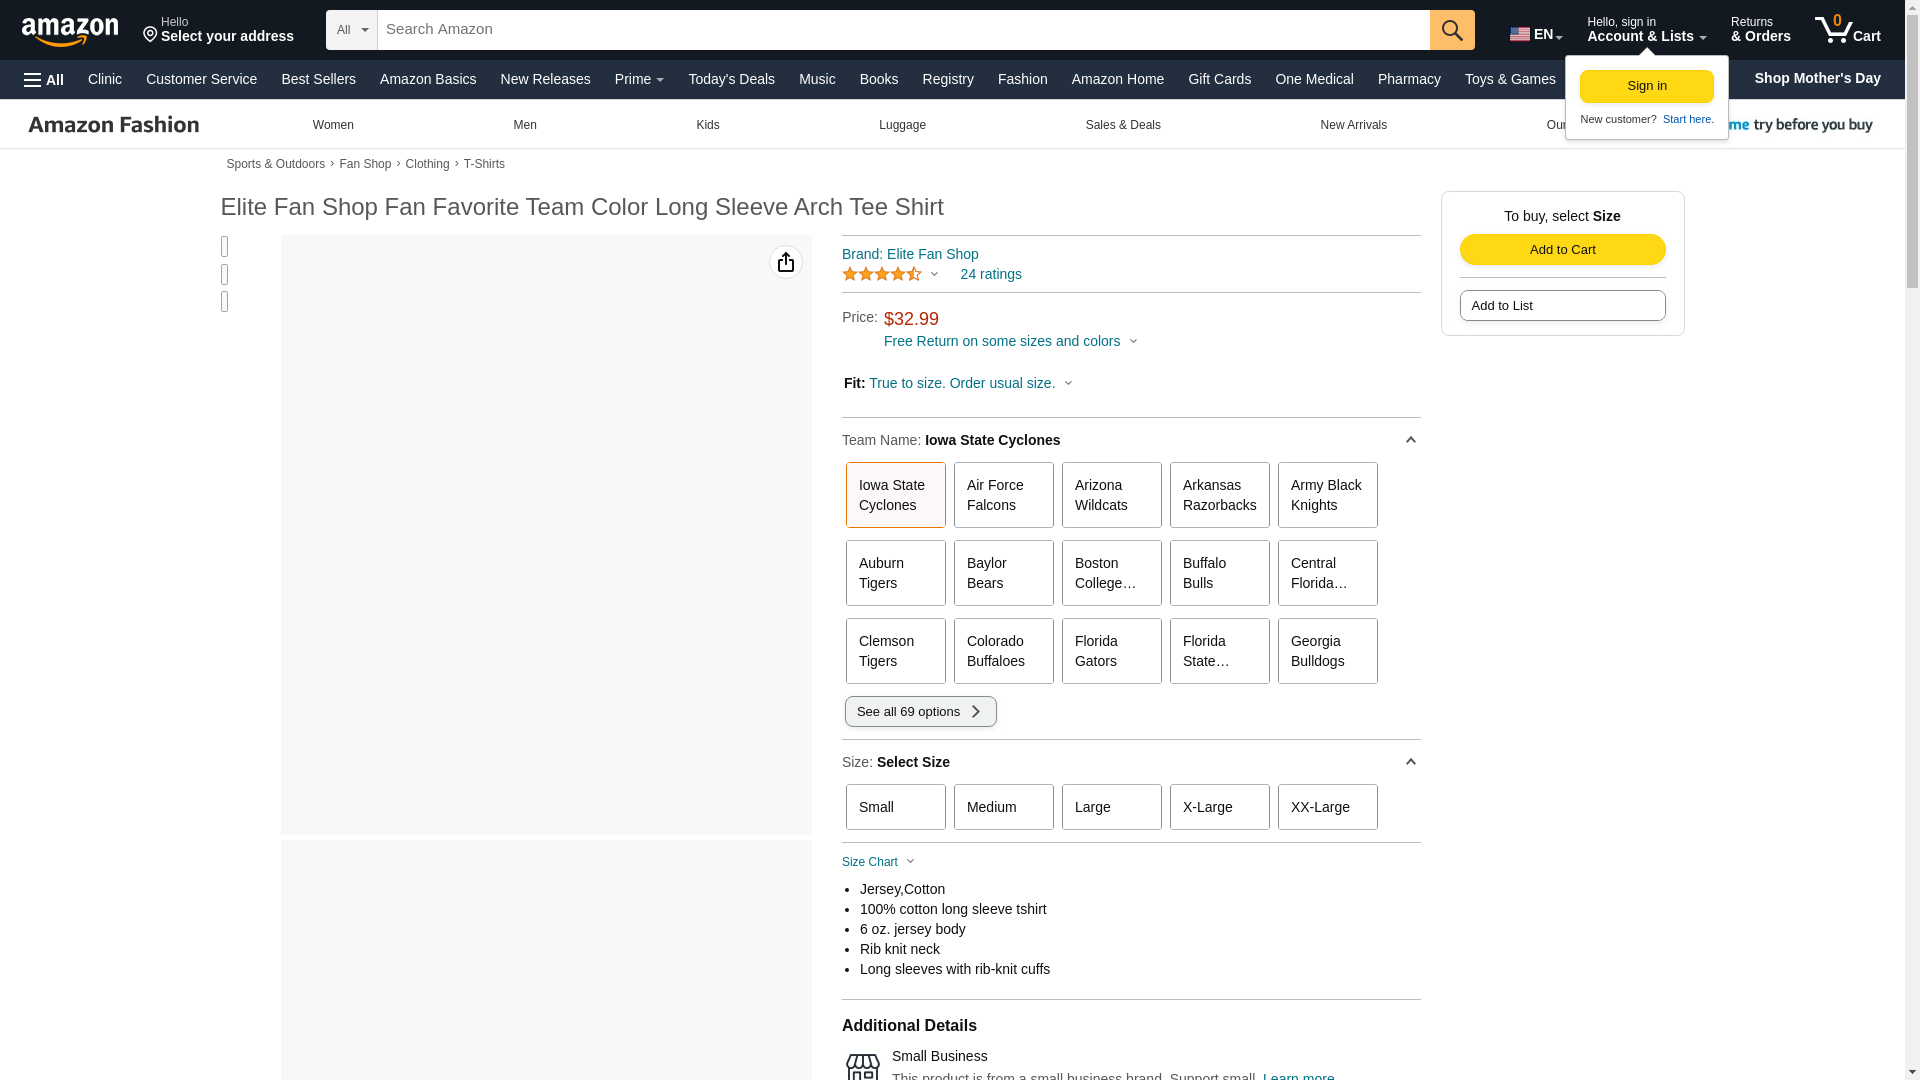Click the See all 69 options button
1920x1080 pixels.
tap(920, 712)
